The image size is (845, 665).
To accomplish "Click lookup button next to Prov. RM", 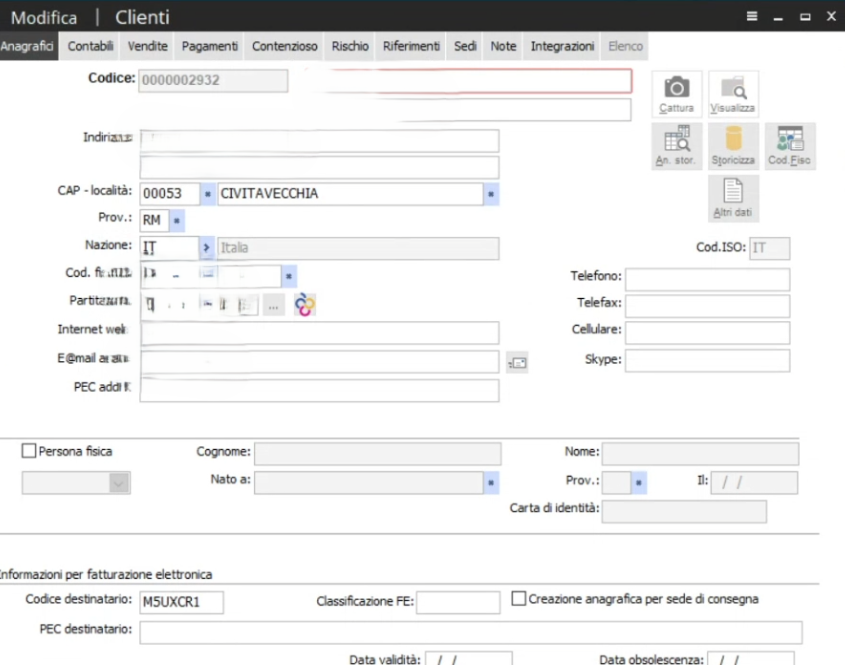I will (177, 220).
